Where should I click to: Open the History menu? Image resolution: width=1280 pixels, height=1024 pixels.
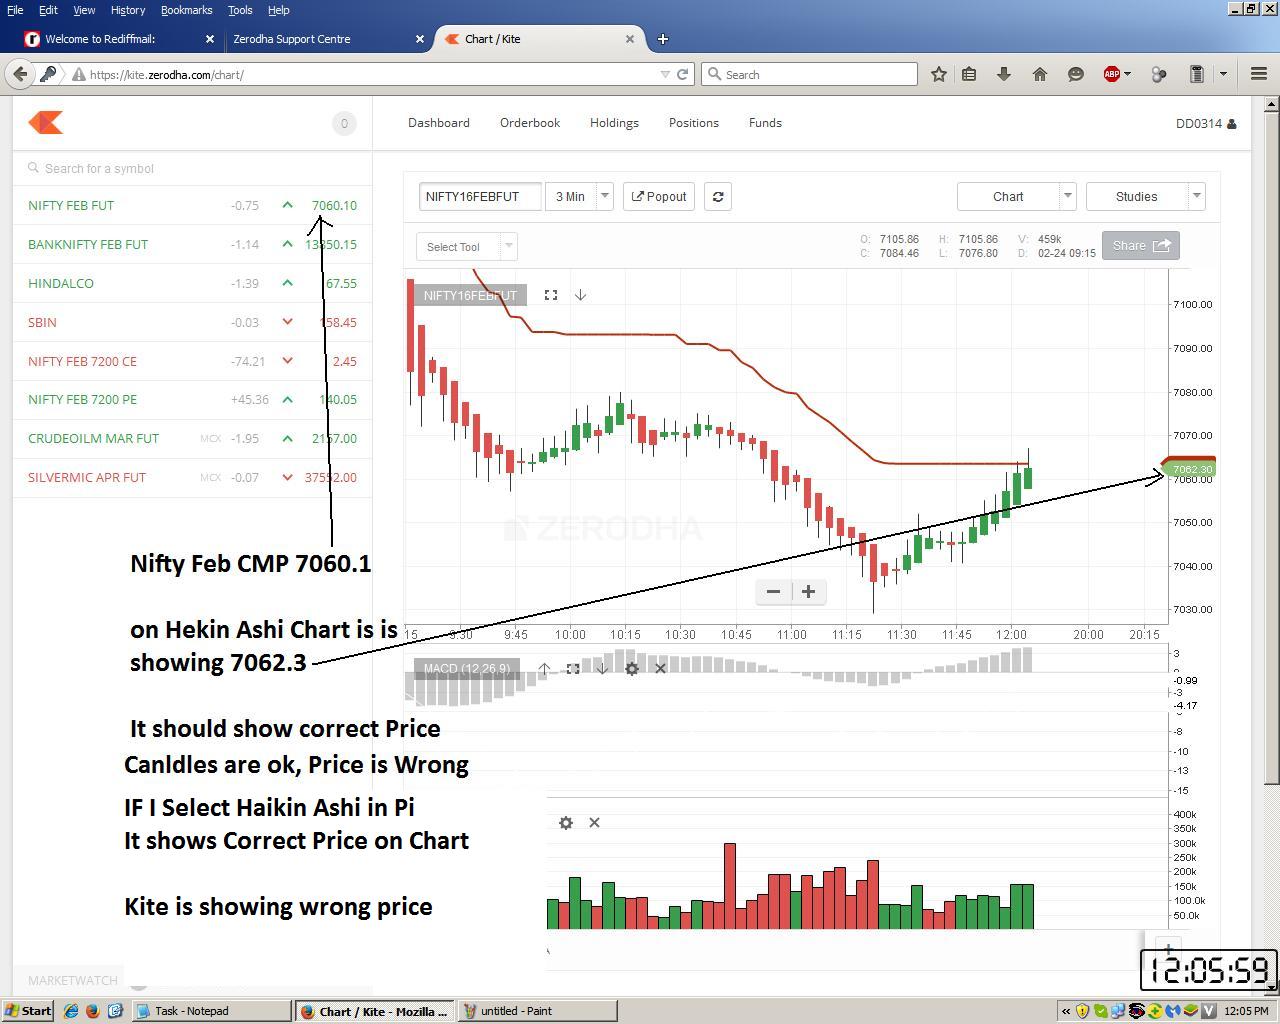[x=127, y=10]
